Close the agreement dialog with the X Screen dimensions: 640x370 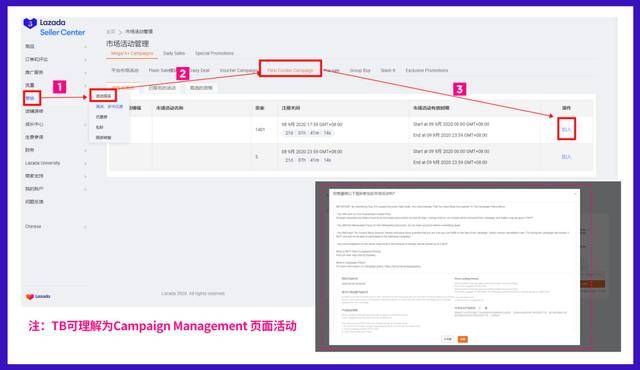coord(576,194)
